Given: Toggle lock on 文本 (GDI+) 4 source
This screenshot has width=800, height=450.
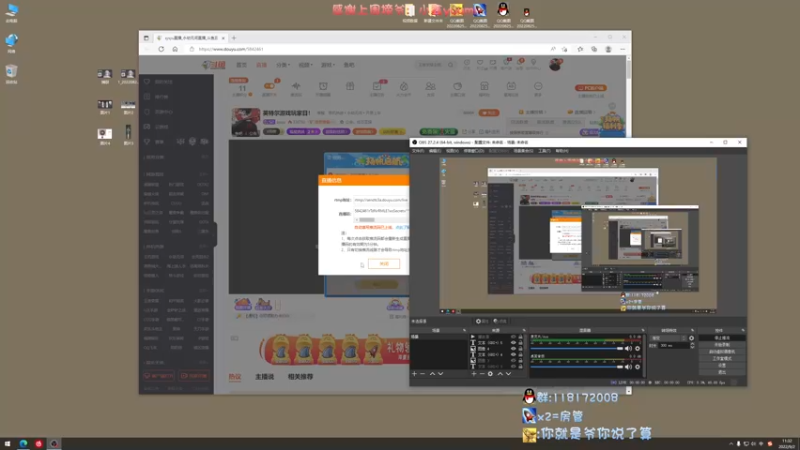Looking at the screenshot, I should pyautogui.click(x=520, y=355).
